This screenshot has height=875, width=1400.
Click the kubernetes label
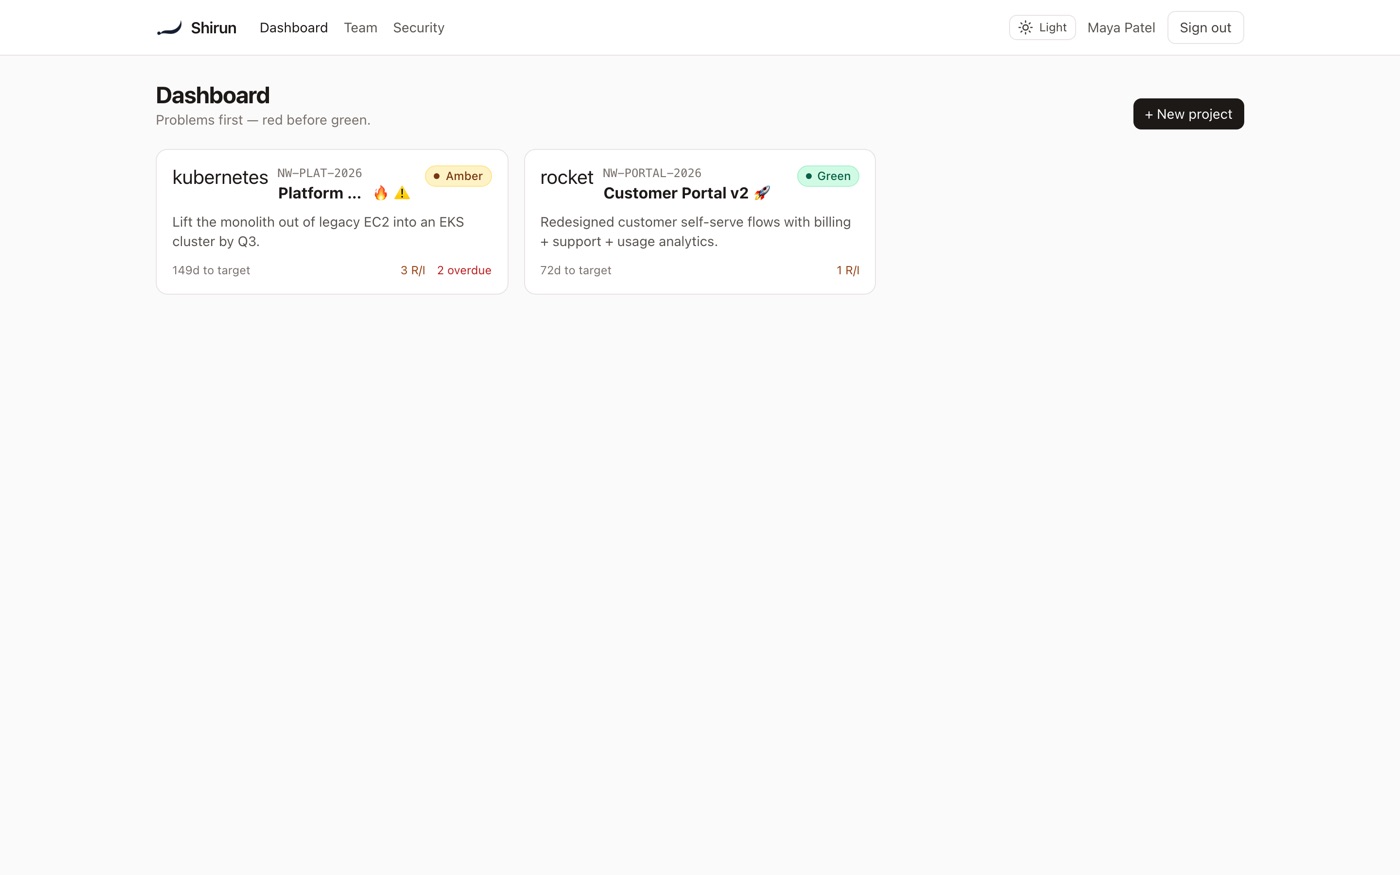click(220, 177)
